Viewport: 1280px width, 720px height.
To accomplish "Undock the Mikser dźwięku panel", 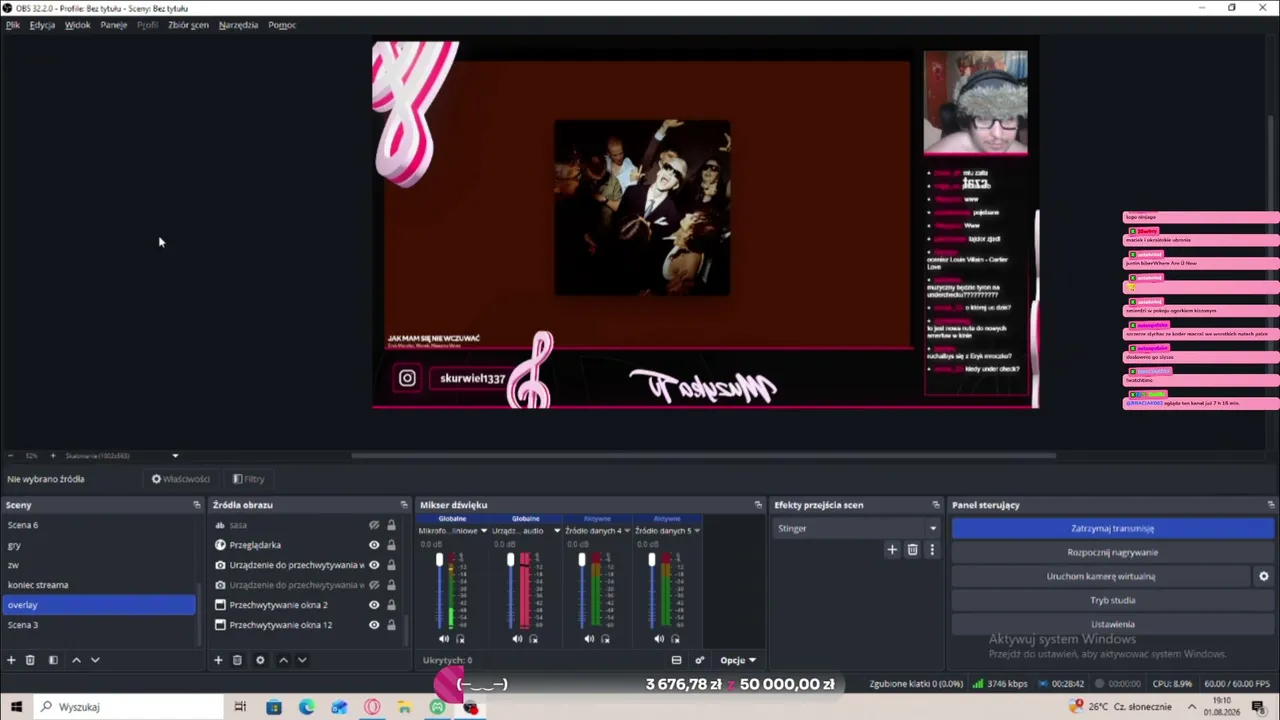I will point(758,505).
